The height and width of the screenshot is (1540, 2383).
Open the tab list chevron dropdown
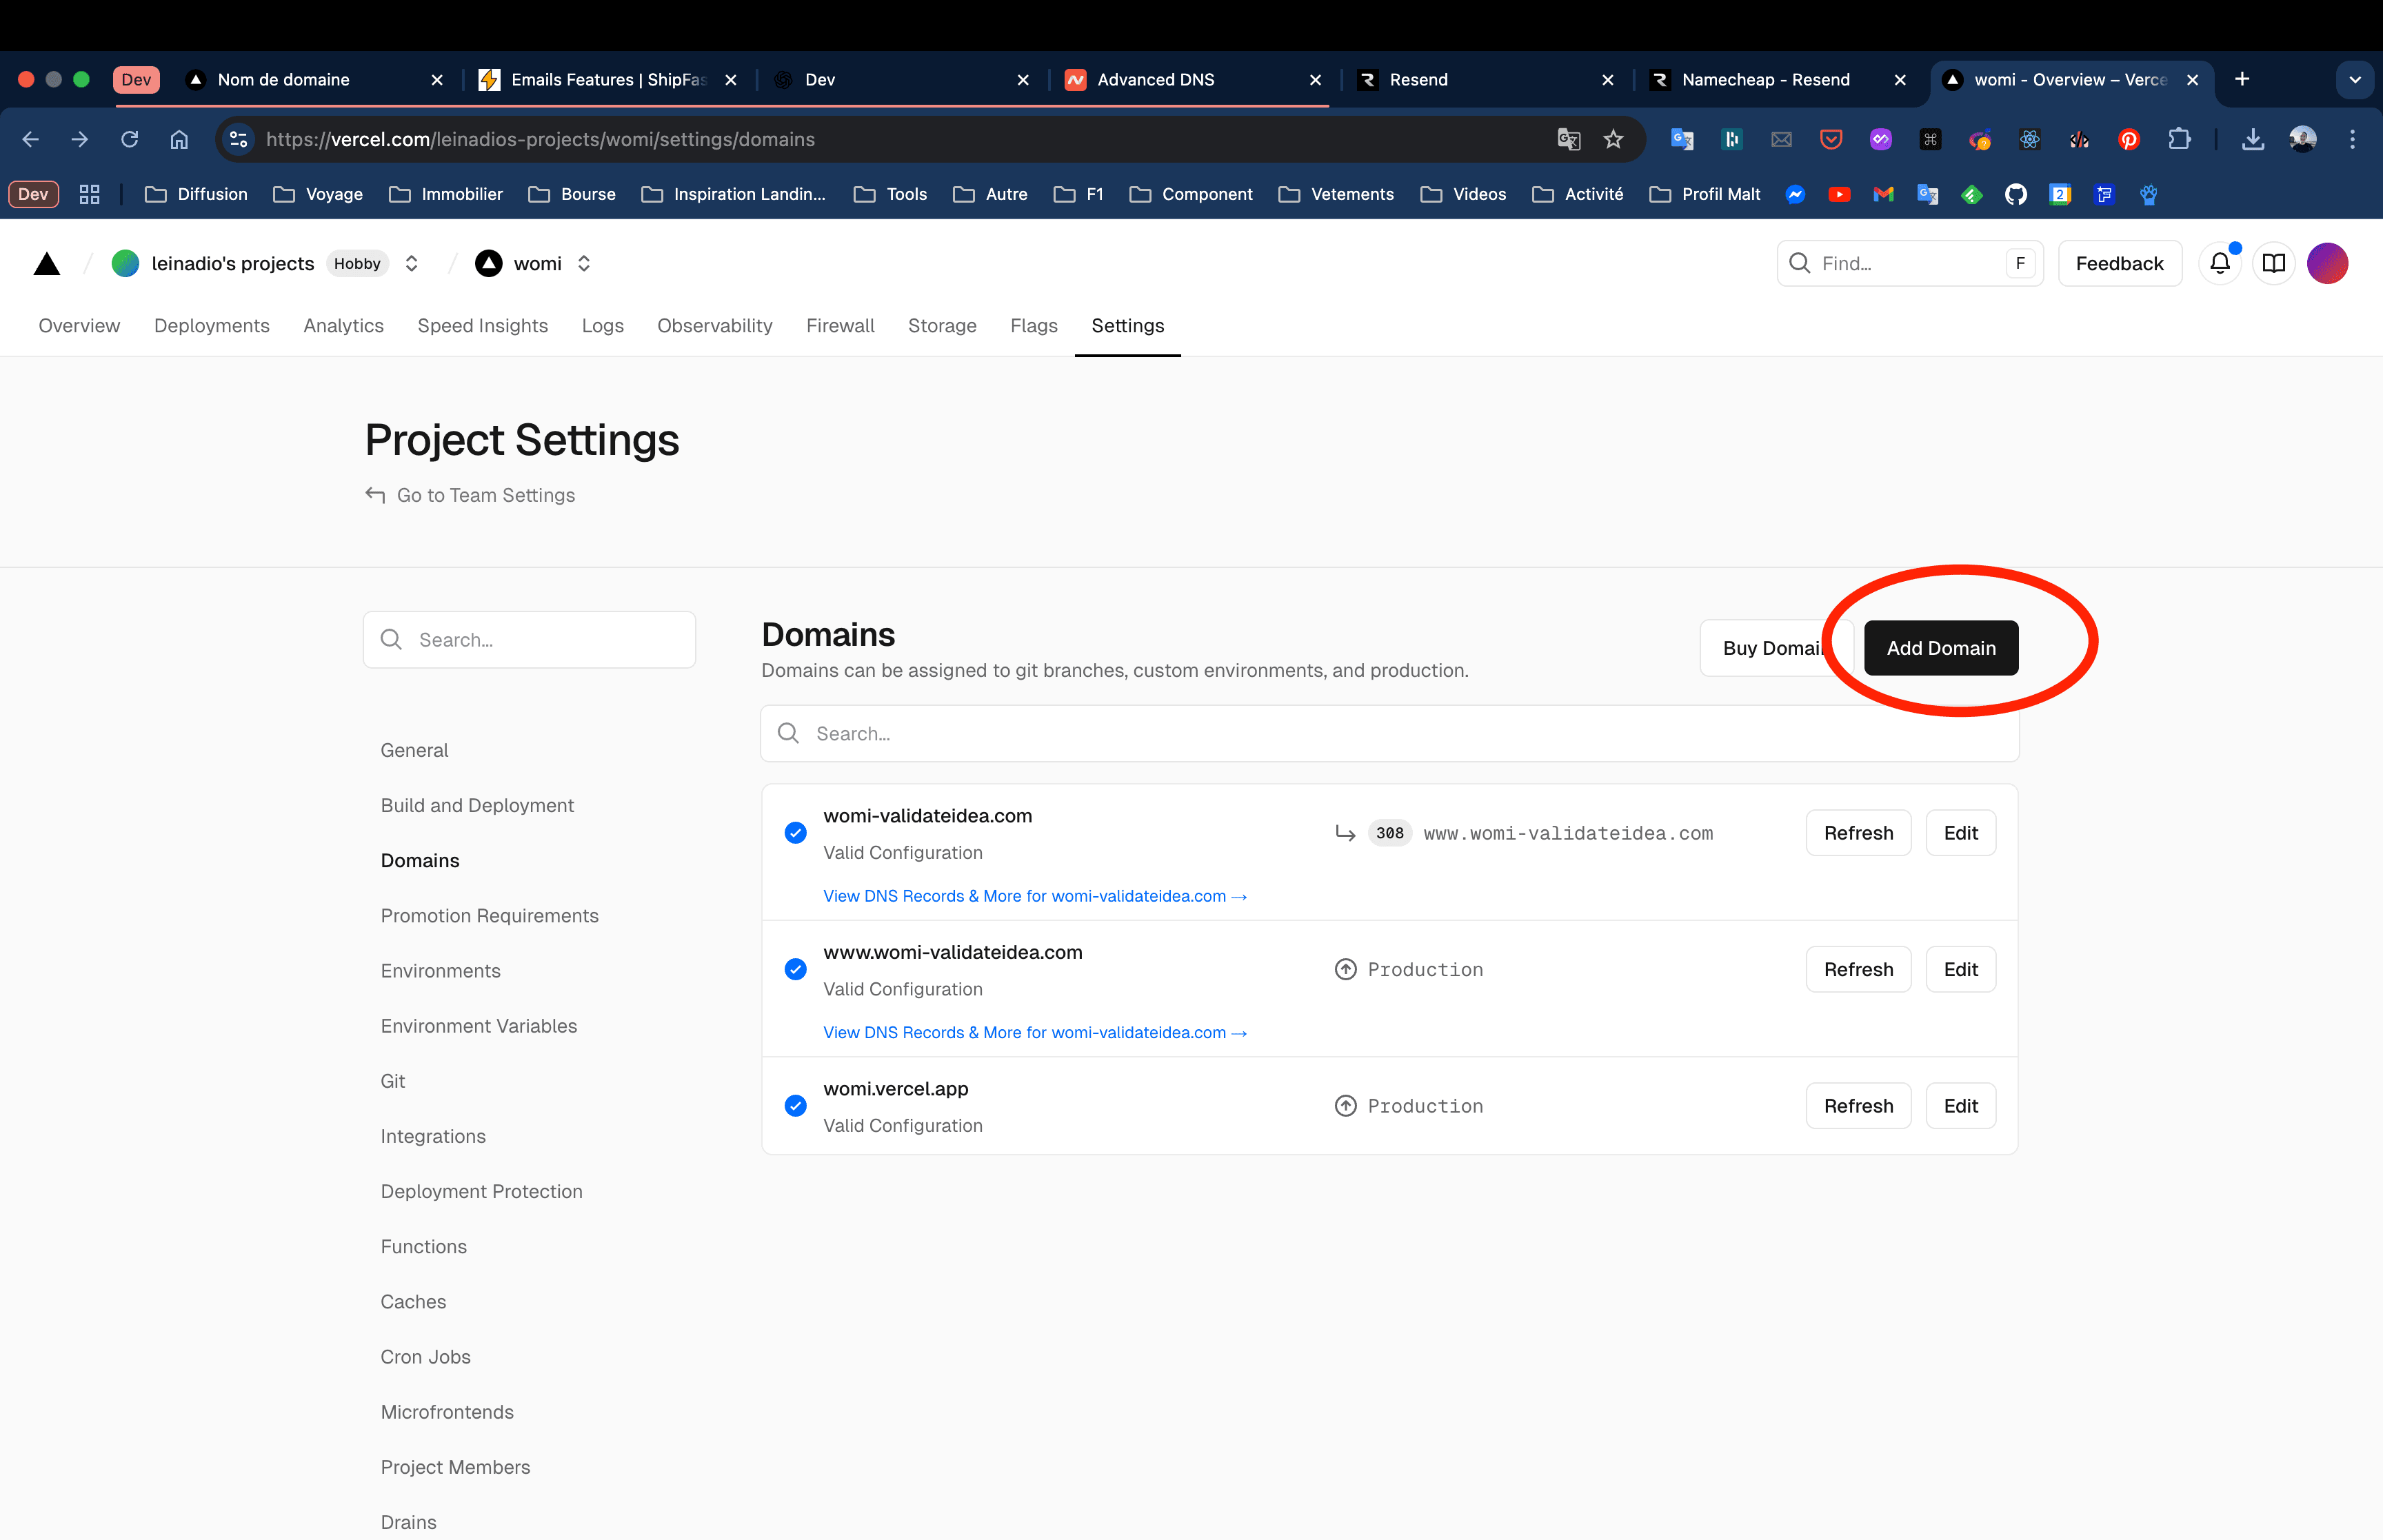2354,80
